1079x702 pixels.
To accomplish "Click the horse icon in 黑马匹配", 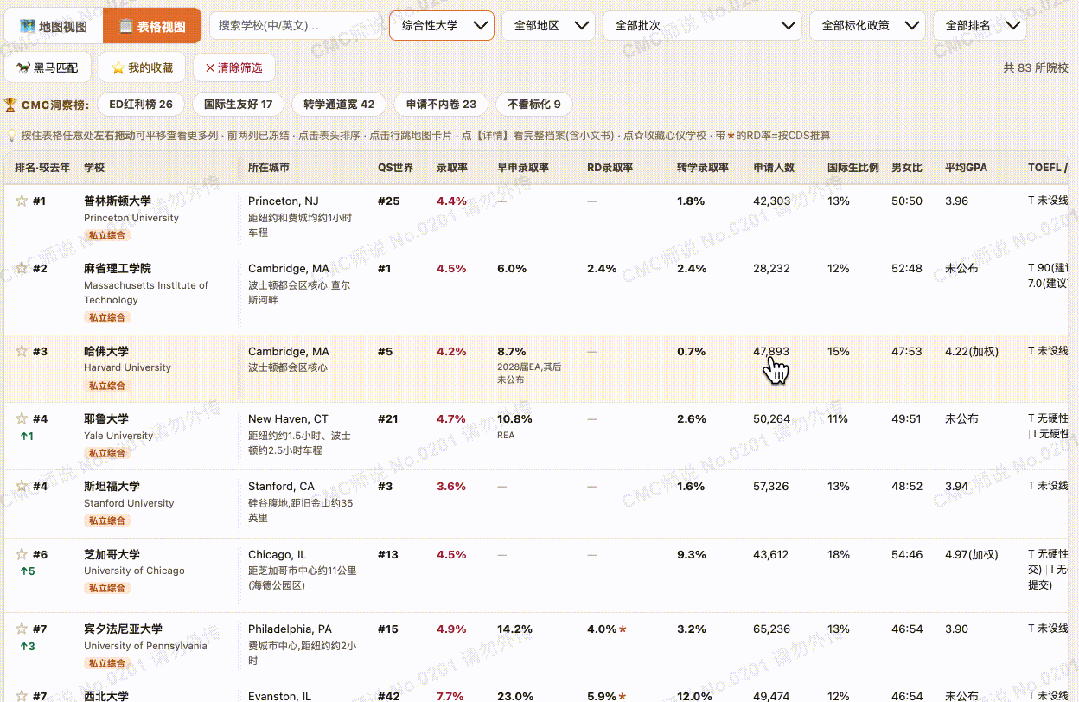I will pyautogui.click(x=23, y=67).
